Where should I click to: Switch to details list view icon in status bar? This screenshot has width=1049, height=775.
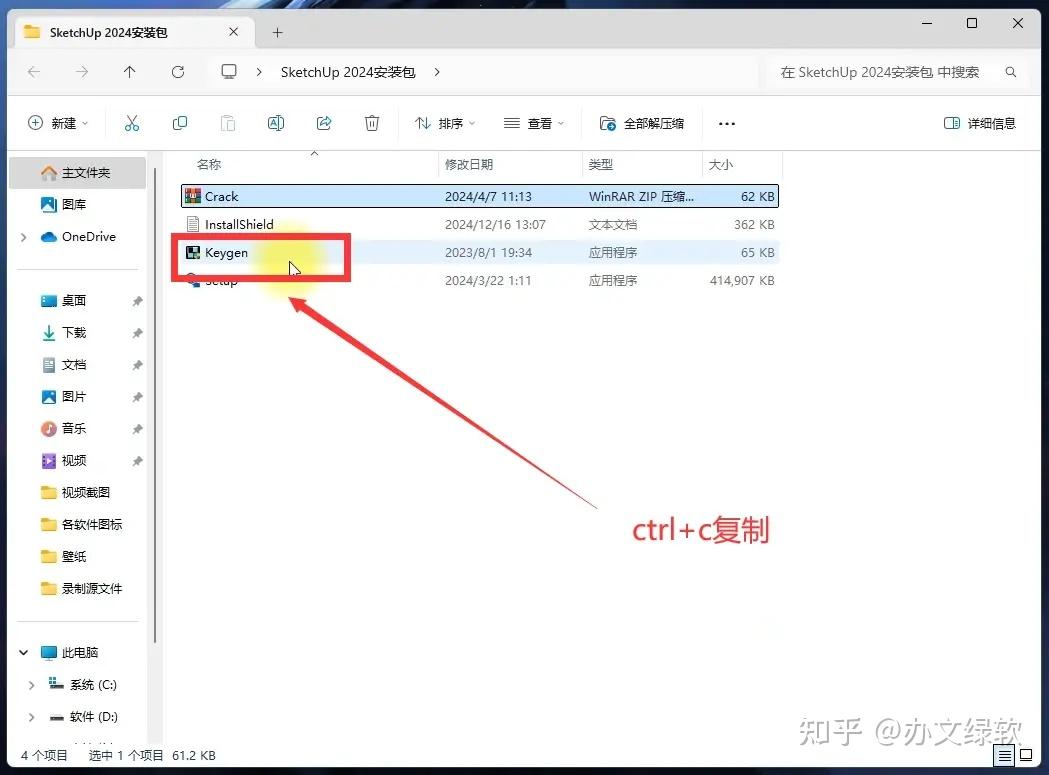click(1004, 756)
